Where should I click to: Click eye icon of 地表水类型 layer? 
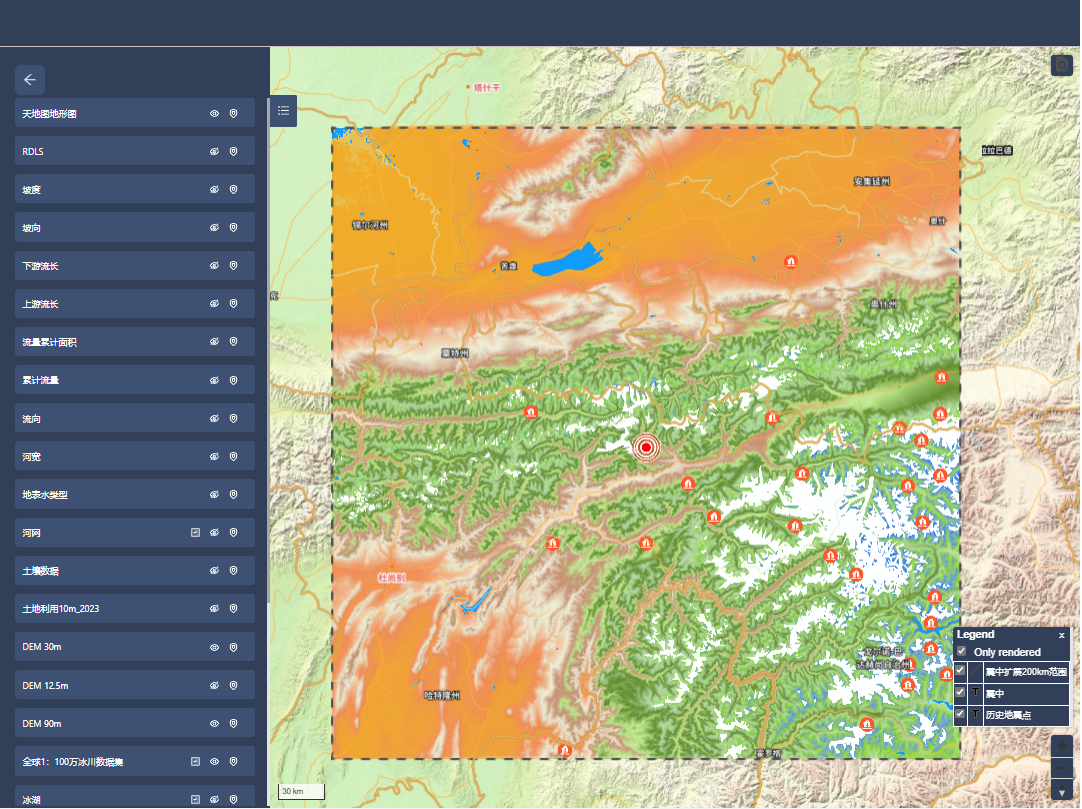pos(215,494)
